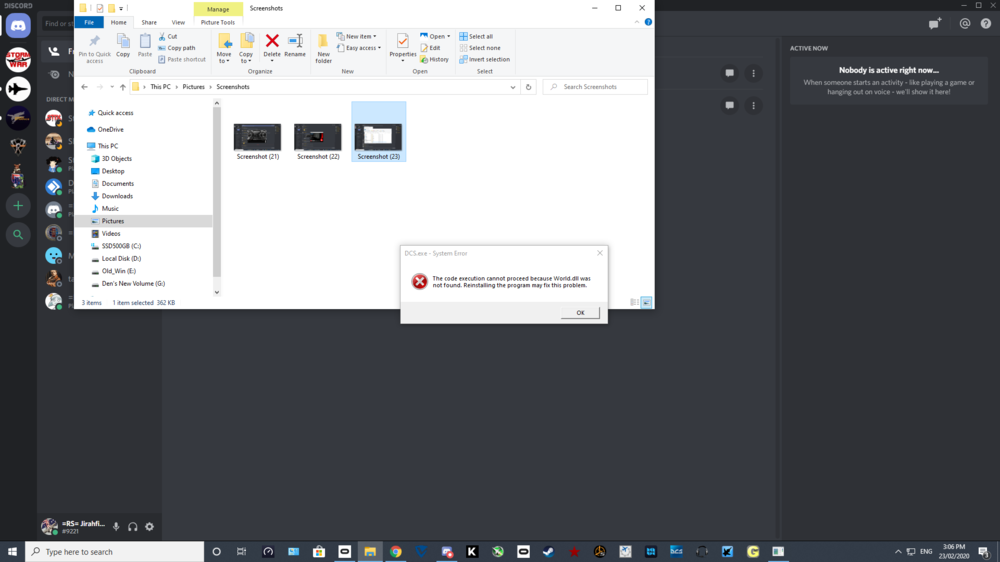Click the Paste icon in Clipboard group
This screenshot has height=562, width=1000.
click(145, 46)
